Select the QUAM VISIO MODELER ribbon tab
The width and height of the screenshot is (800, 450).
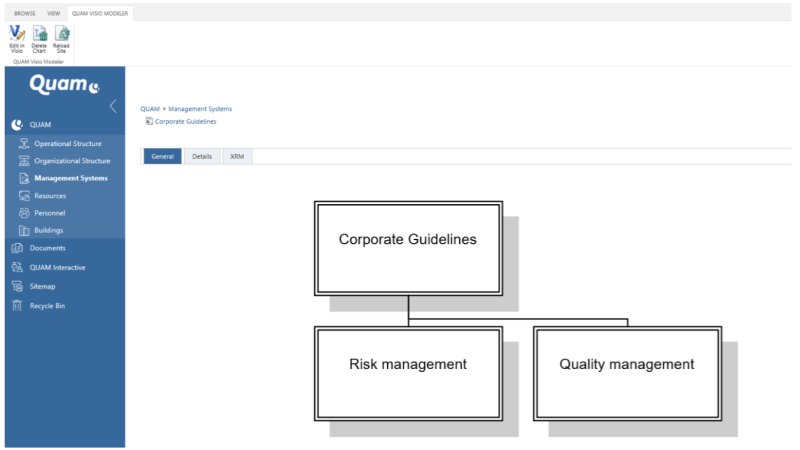[x=100, y=13]
